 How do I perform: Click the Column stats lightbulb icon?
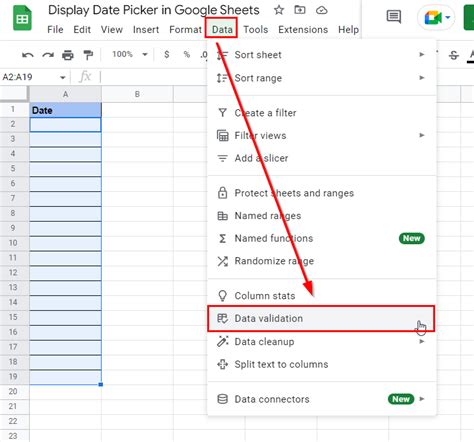pyautogui.click(x=222, y=296)
